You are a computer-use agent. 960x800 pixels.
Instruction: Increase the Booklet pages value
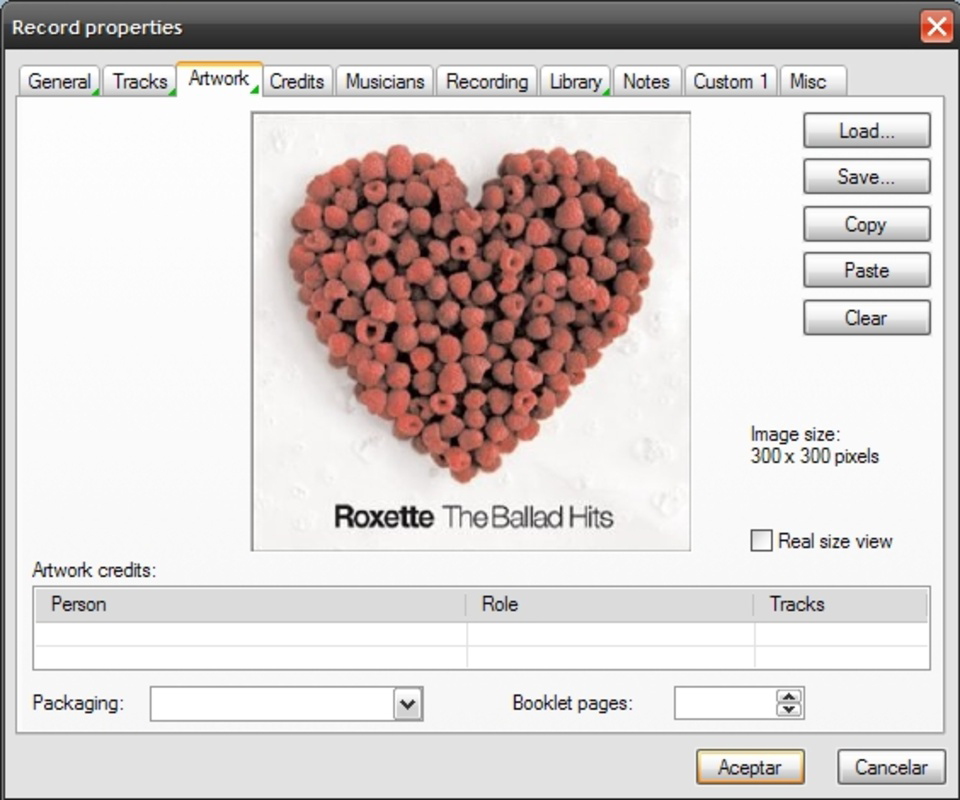pos(787,697)
